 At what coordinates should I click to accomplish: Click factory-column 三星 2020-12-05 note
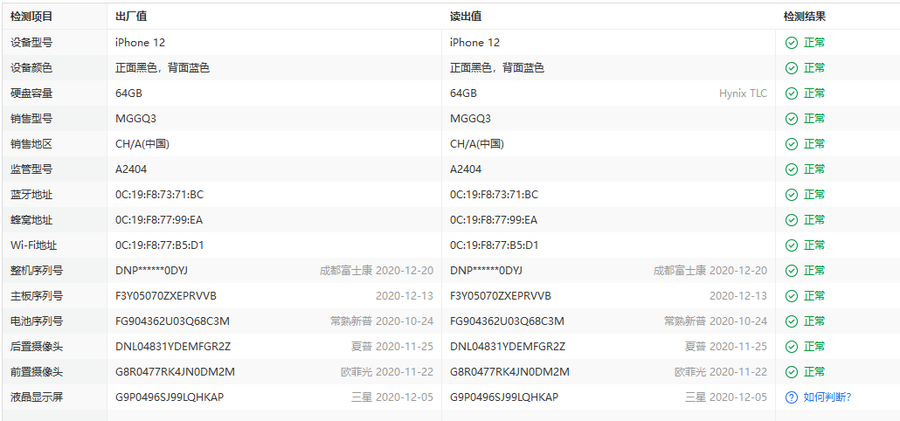[x=392, y=397]
